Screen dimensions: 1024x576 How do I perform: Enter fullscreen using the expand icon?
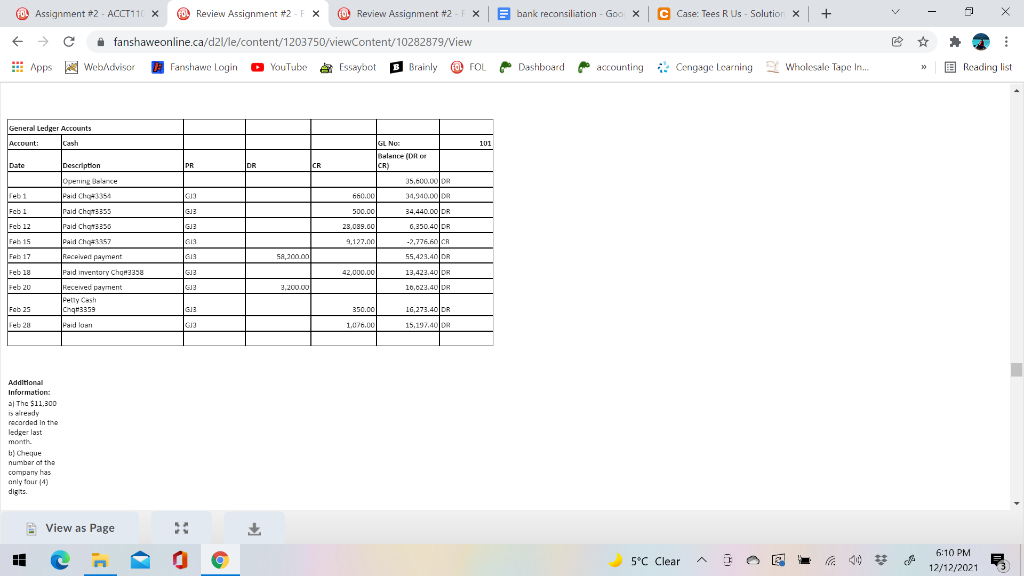click(180, 527)
